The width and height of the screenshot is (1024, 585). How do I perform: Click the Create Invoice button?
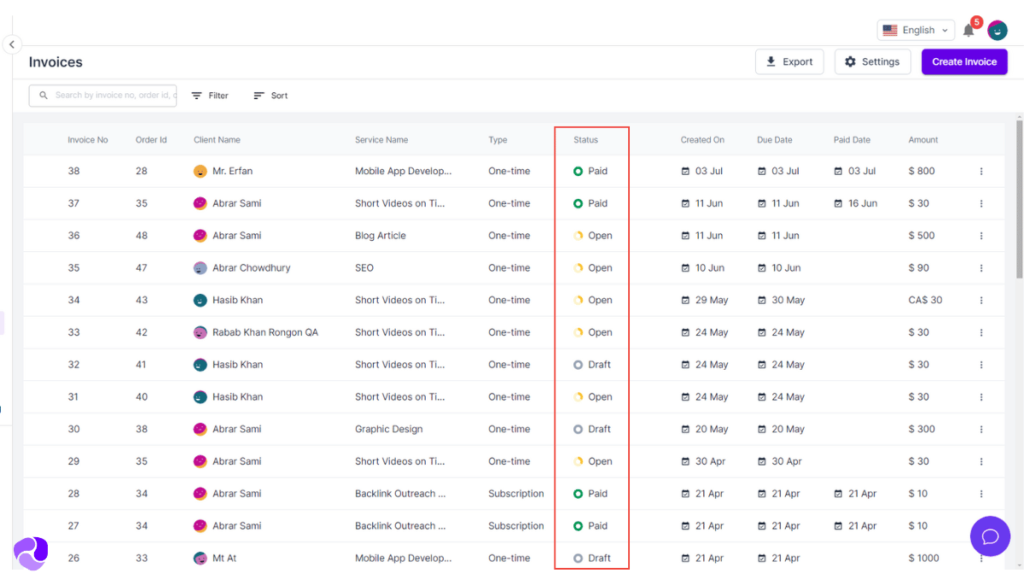(964, 62)
